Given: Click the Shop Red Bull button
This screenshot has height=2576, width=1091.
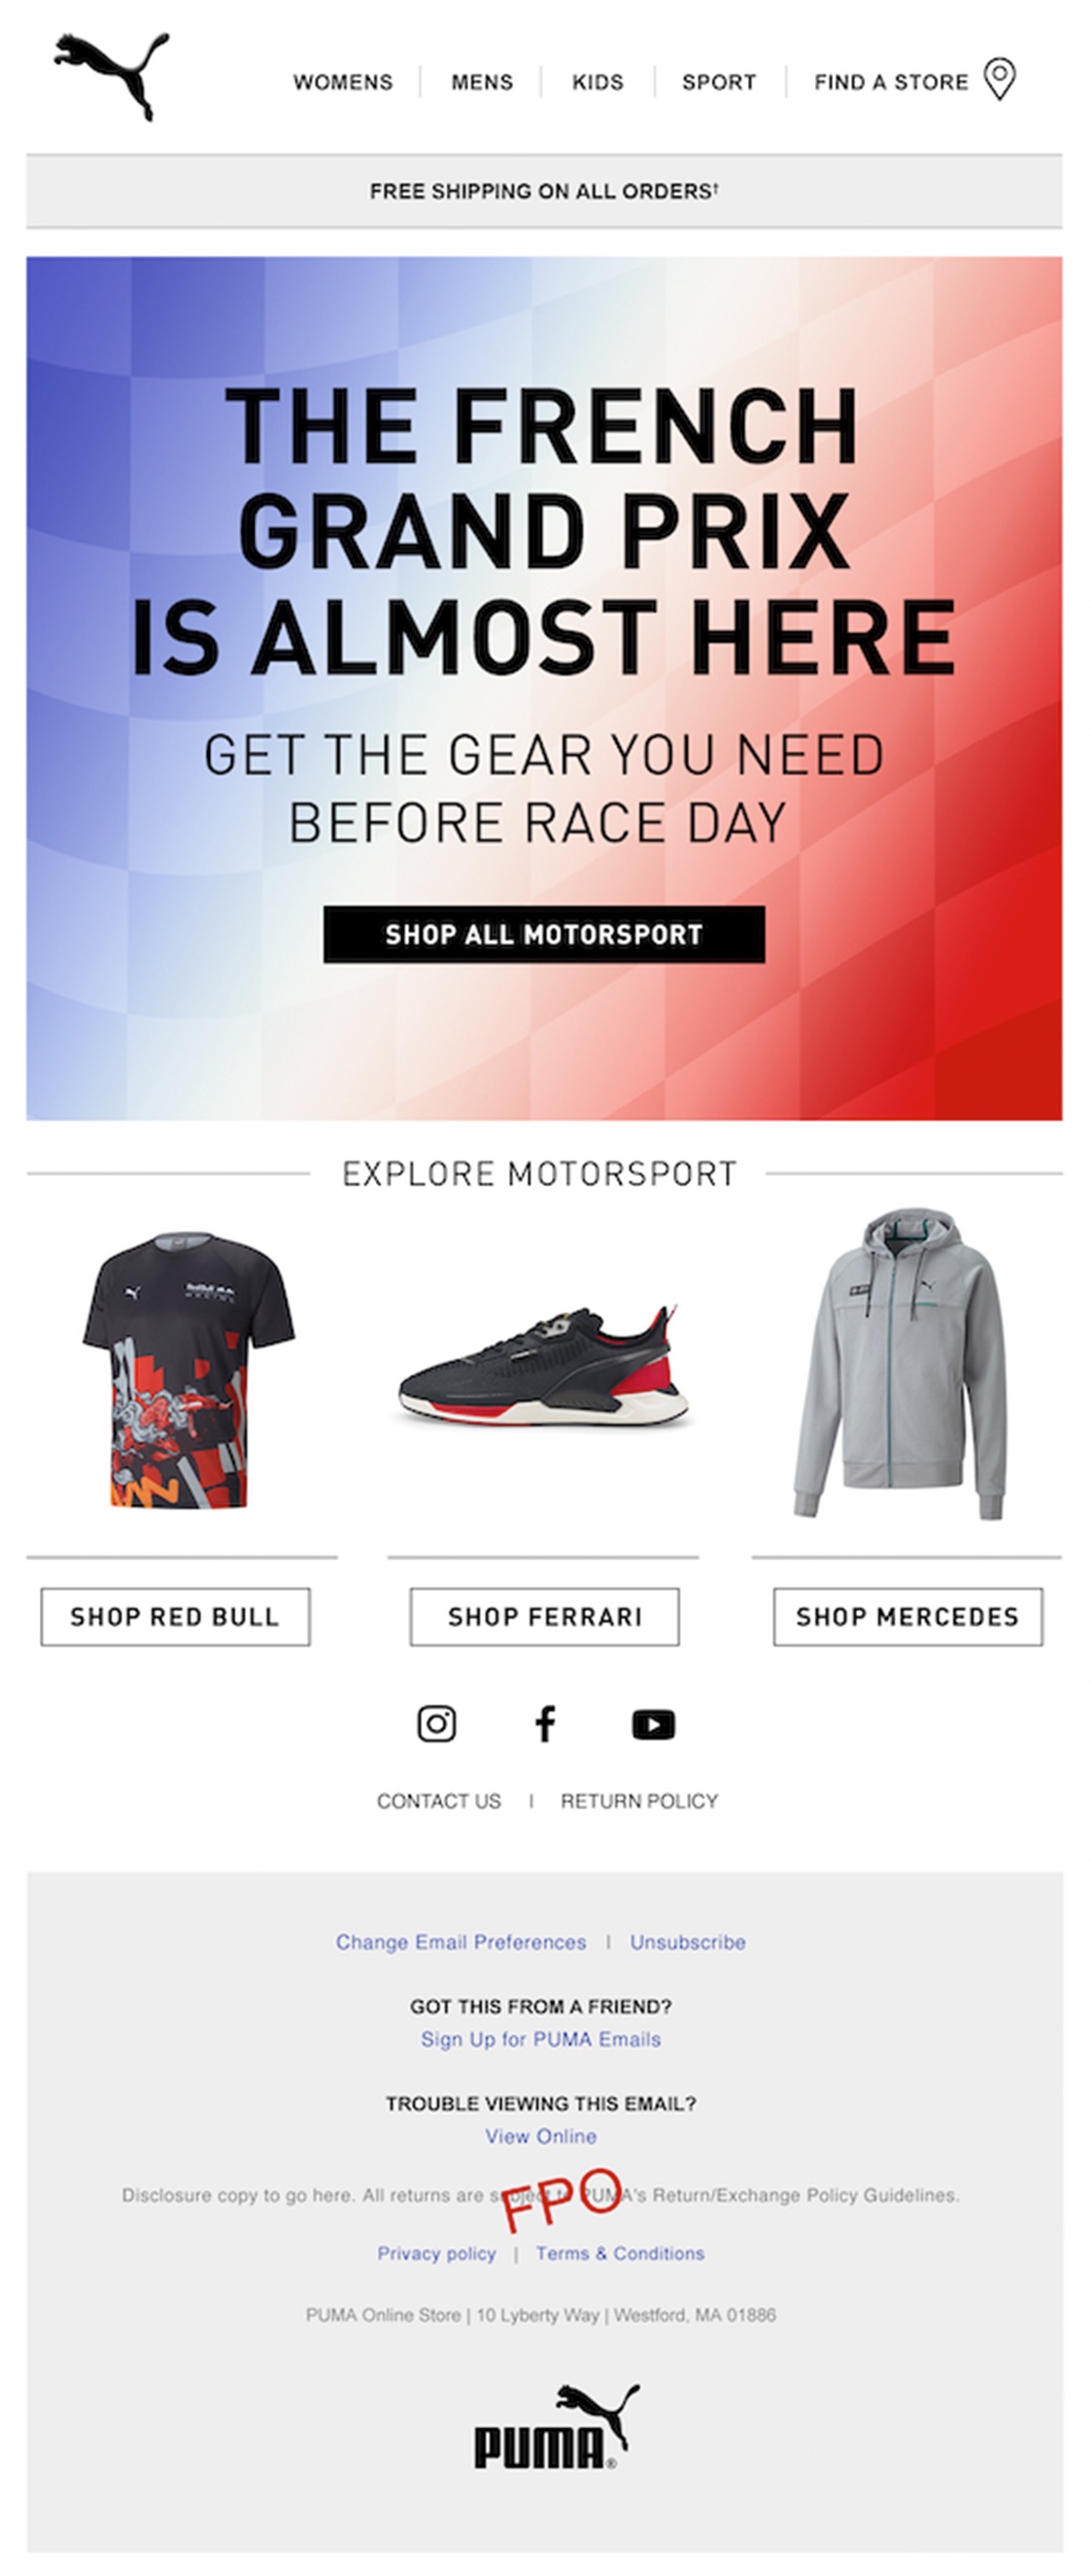Looking at the screenshot, I should pos(175,1616).
